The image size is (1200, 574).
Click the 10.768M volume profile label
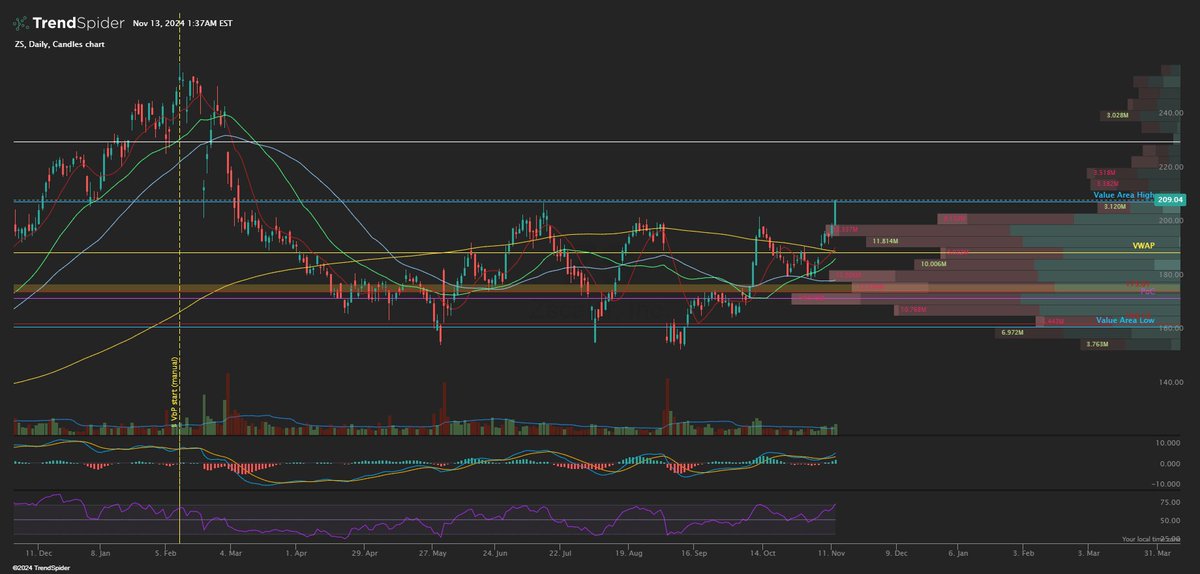912,310
